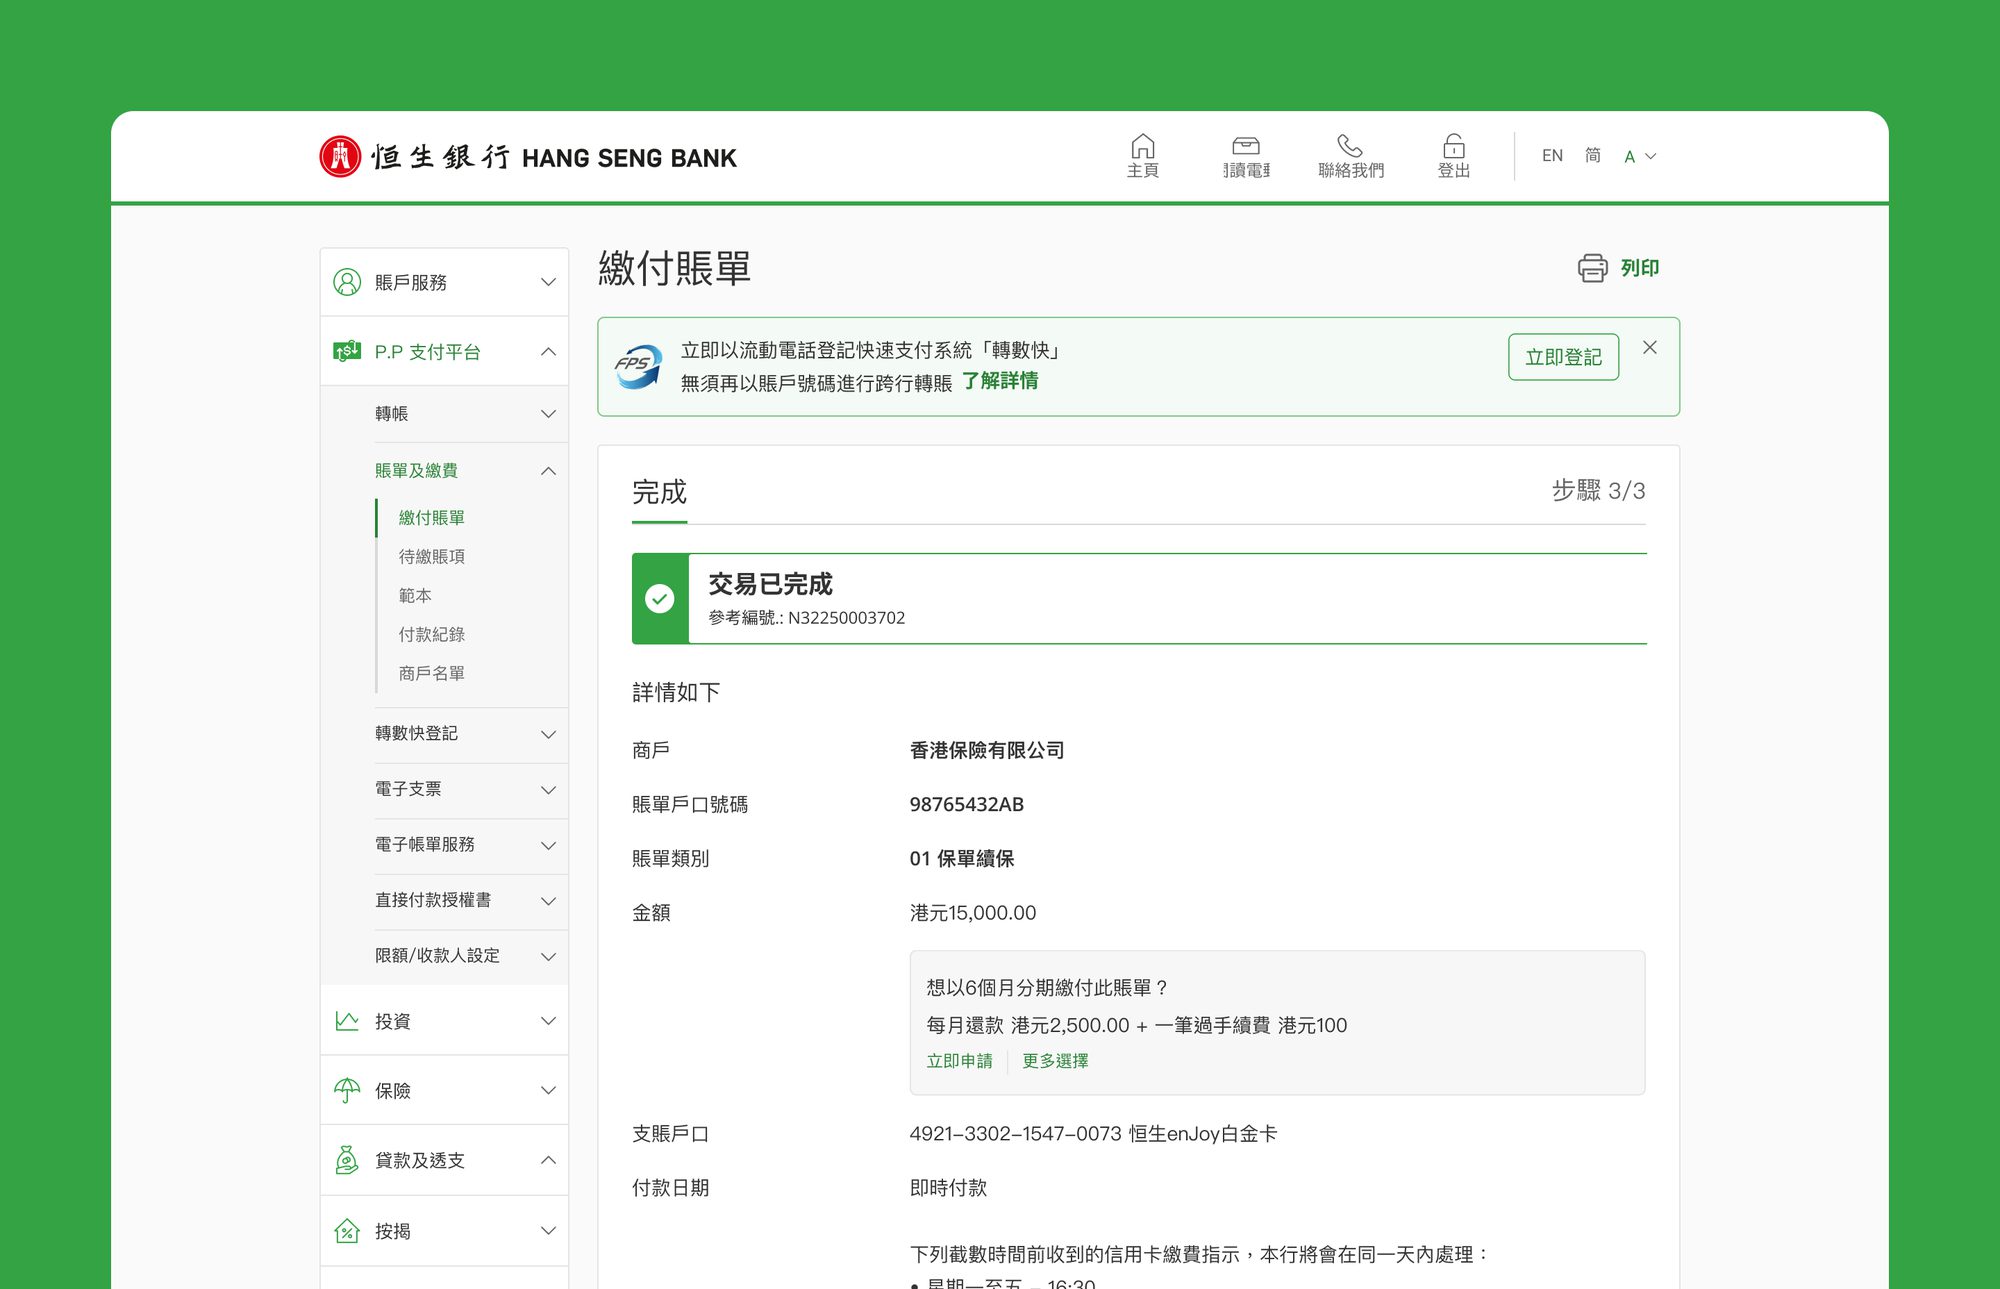Collapse the 賬單及繳費 submenu chevron

point(548,470)
